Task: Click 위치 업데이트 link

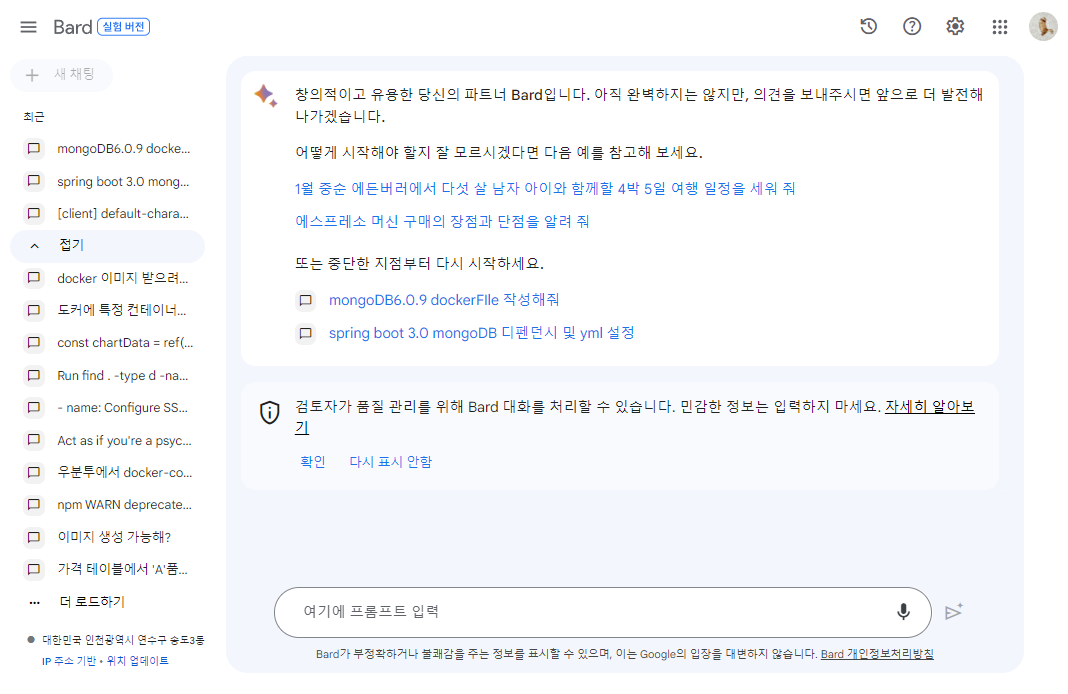Action: pos(138,661)
